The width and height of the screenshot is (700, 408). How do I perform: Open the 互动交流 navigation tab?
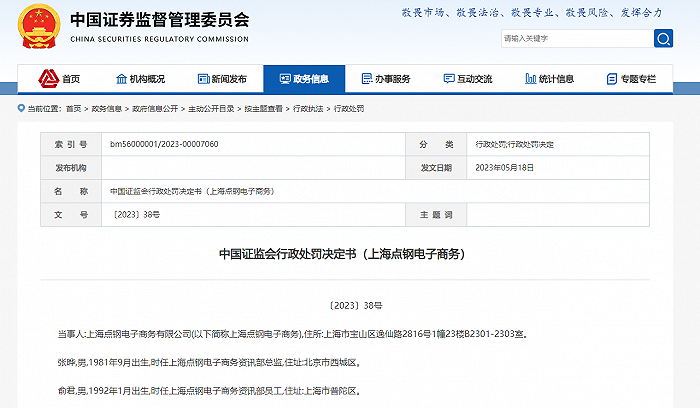point(468,79)
